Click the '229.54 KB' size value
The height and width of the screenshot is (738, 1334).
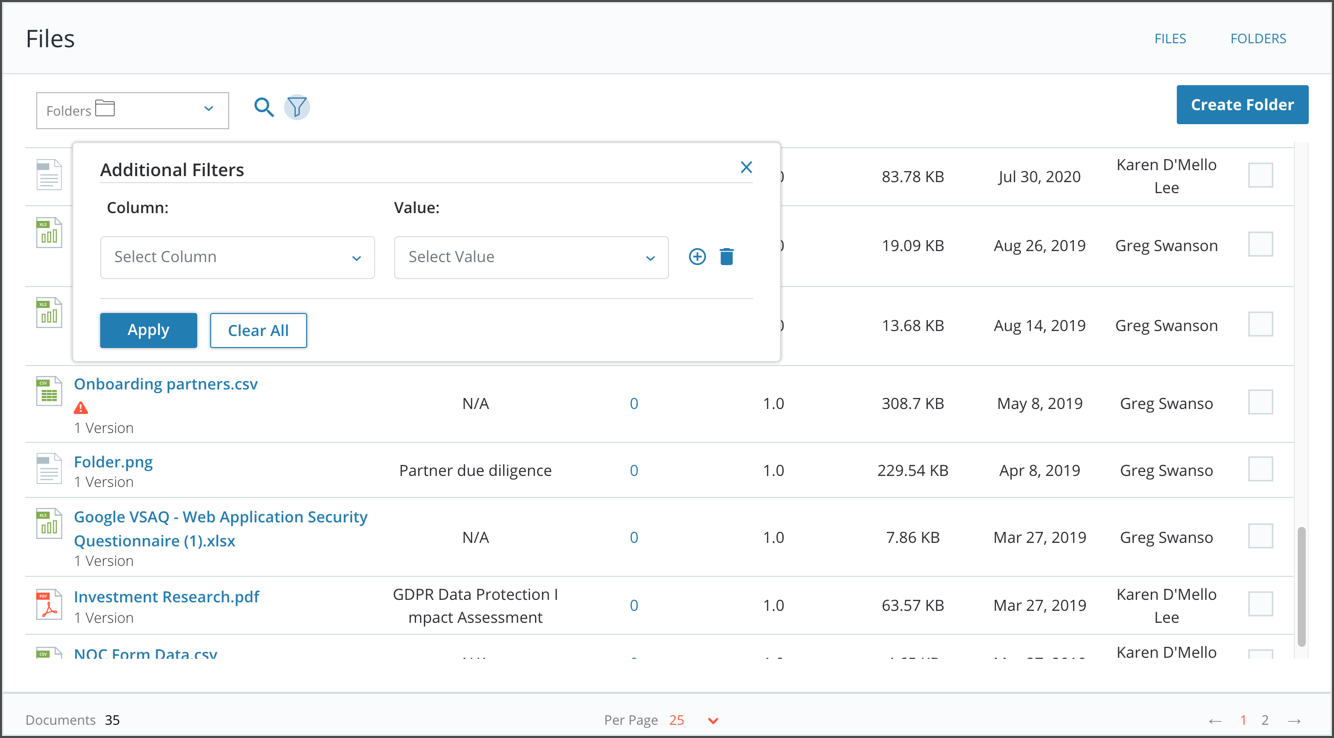(913, 471)
